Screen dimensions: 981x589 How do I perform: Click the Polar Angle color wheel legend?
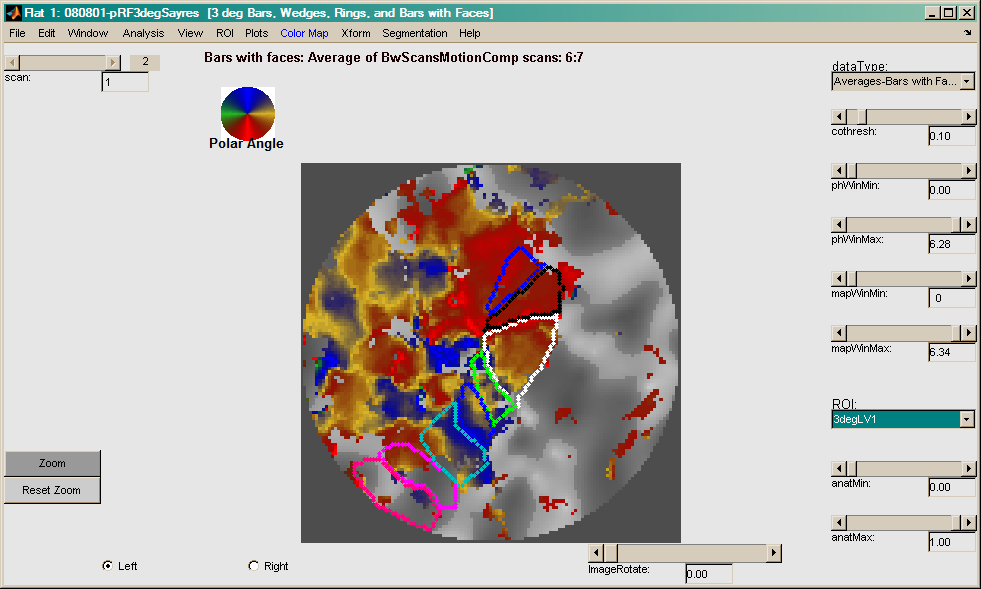point(246,112)
